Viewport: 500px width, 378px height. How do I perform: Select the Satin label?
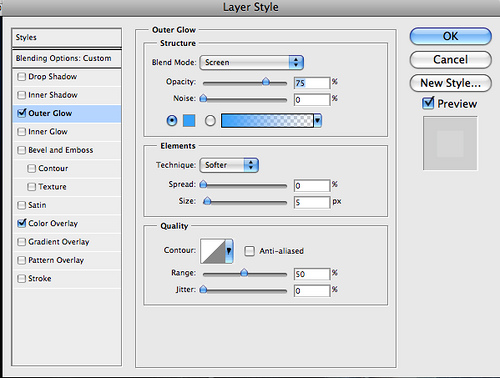pos(37,205)
